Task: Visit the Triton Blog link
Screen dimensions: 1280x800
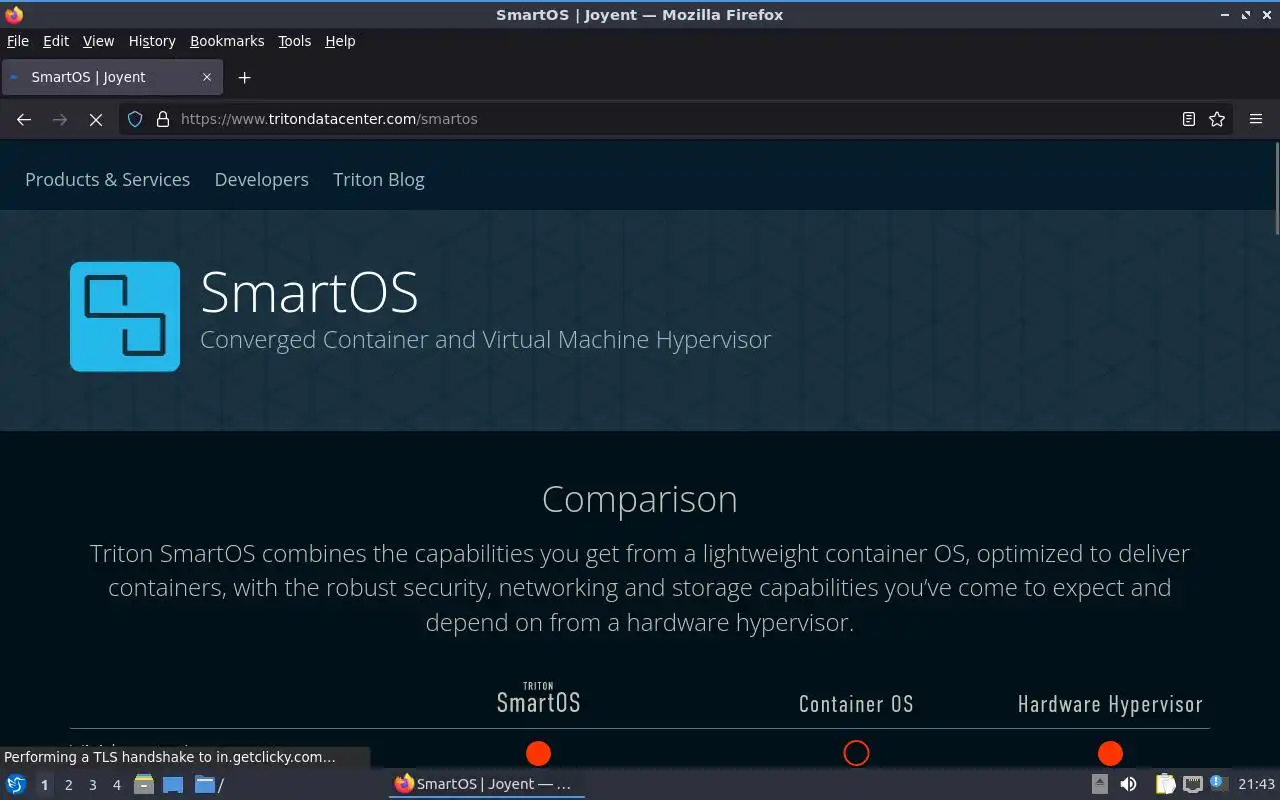Action: (379, 180)
